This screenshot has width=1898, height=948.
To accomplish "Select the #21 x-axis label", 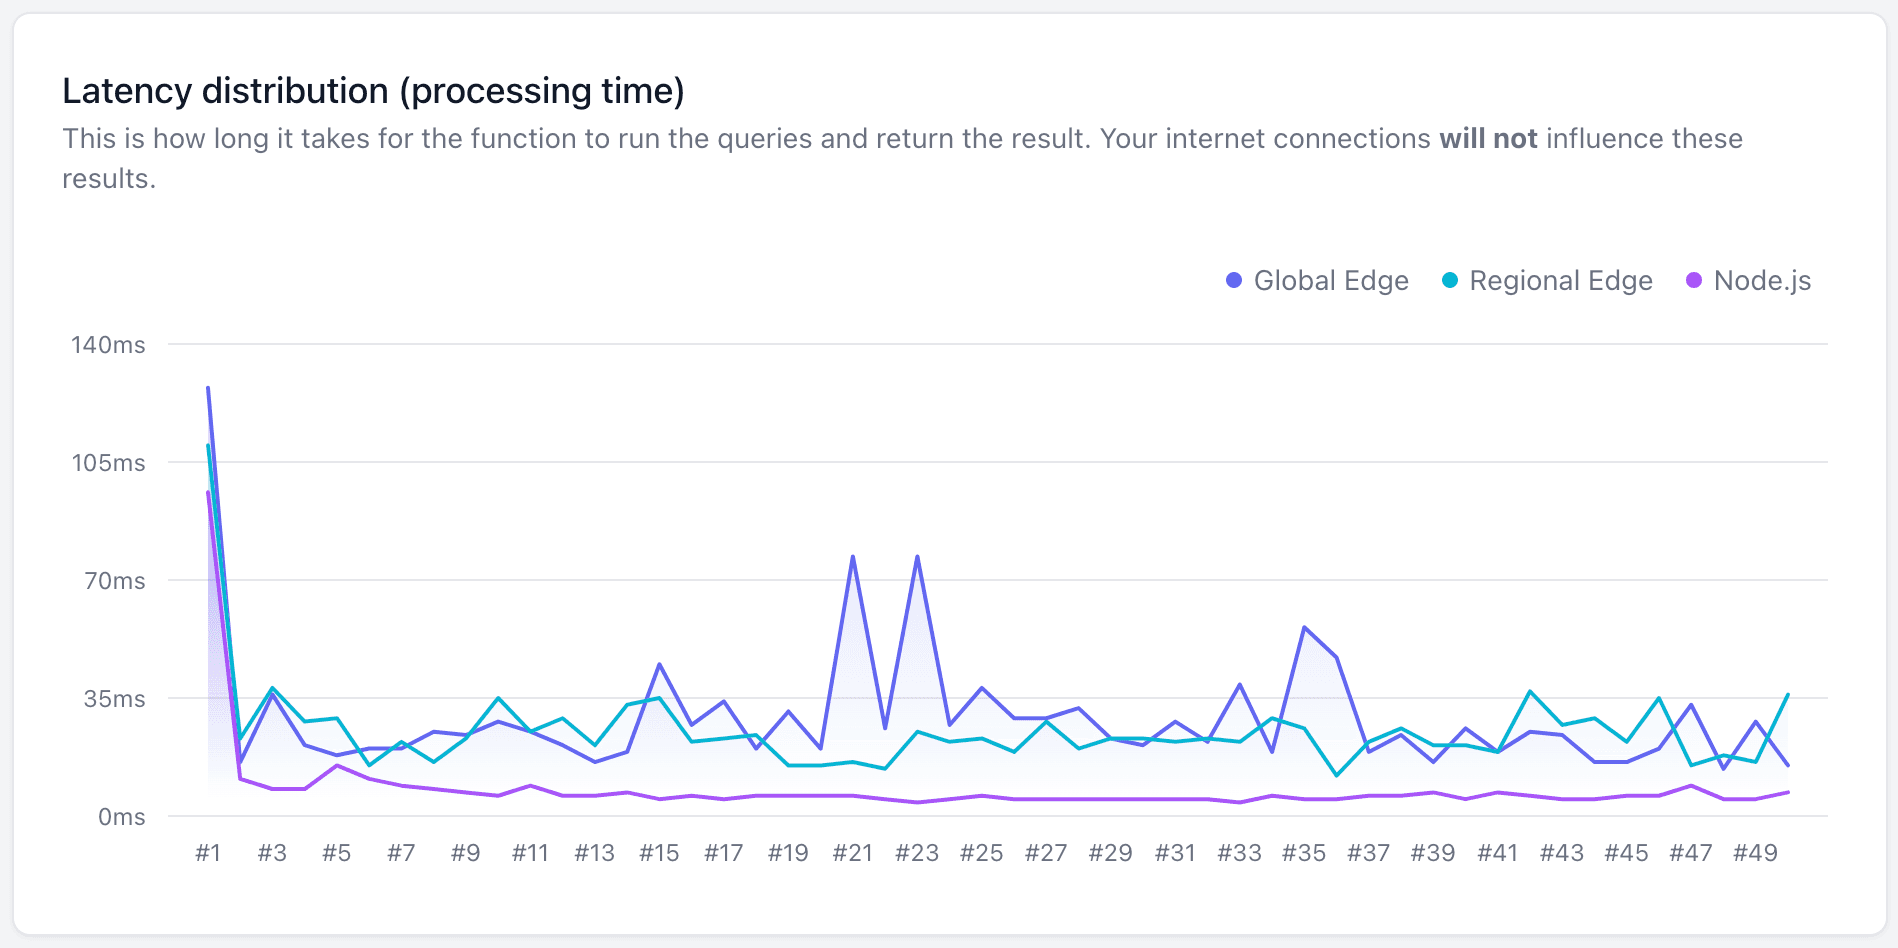I will (x=853, y=853).
